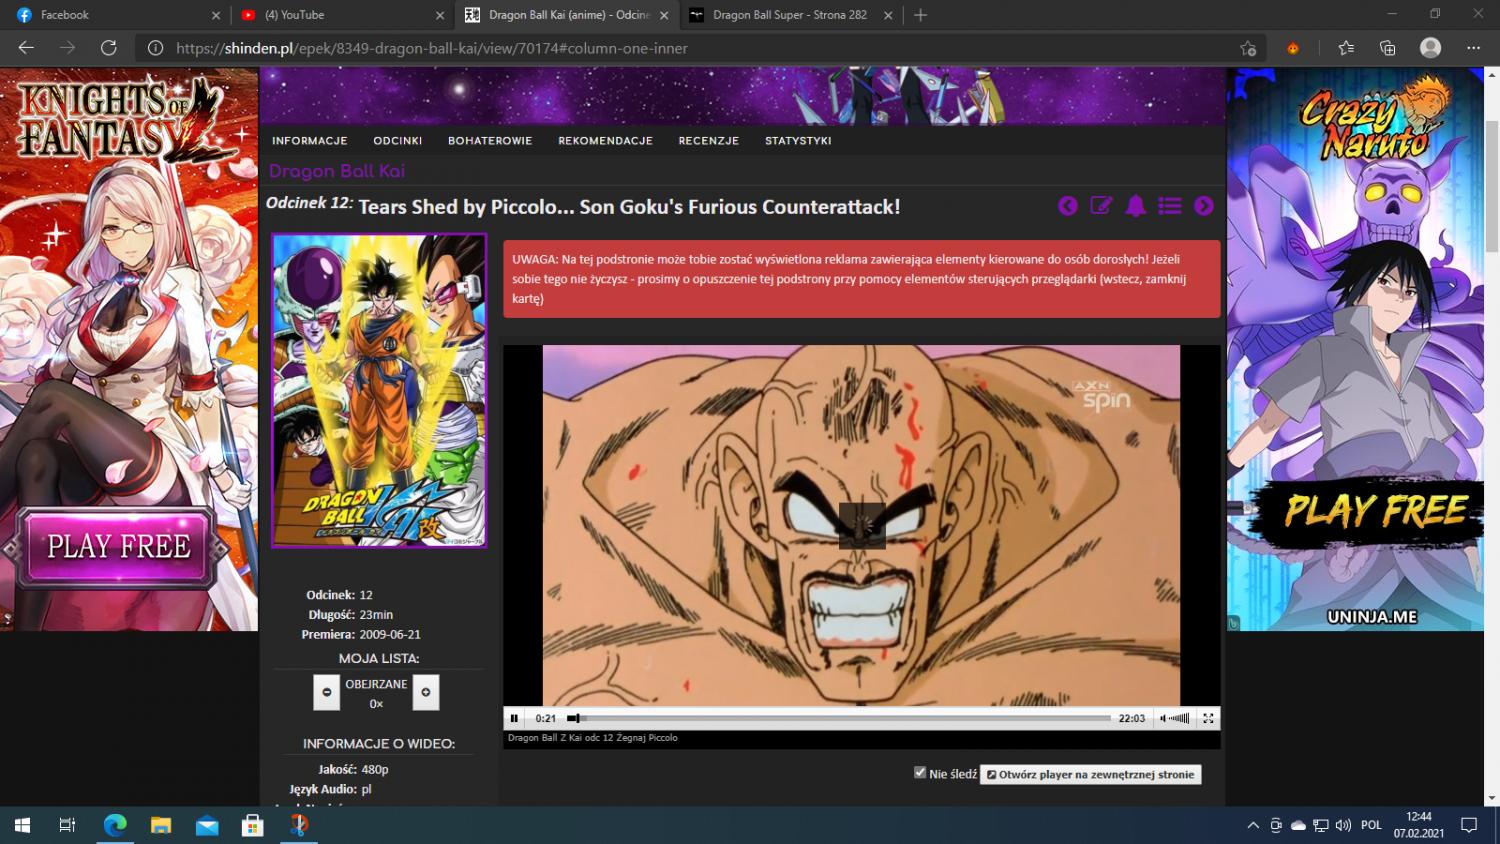The width and height of the screenshot is (1500, 844).
Task: Click the premiere date 2009-06-21
Action: [x=390, y=634]
